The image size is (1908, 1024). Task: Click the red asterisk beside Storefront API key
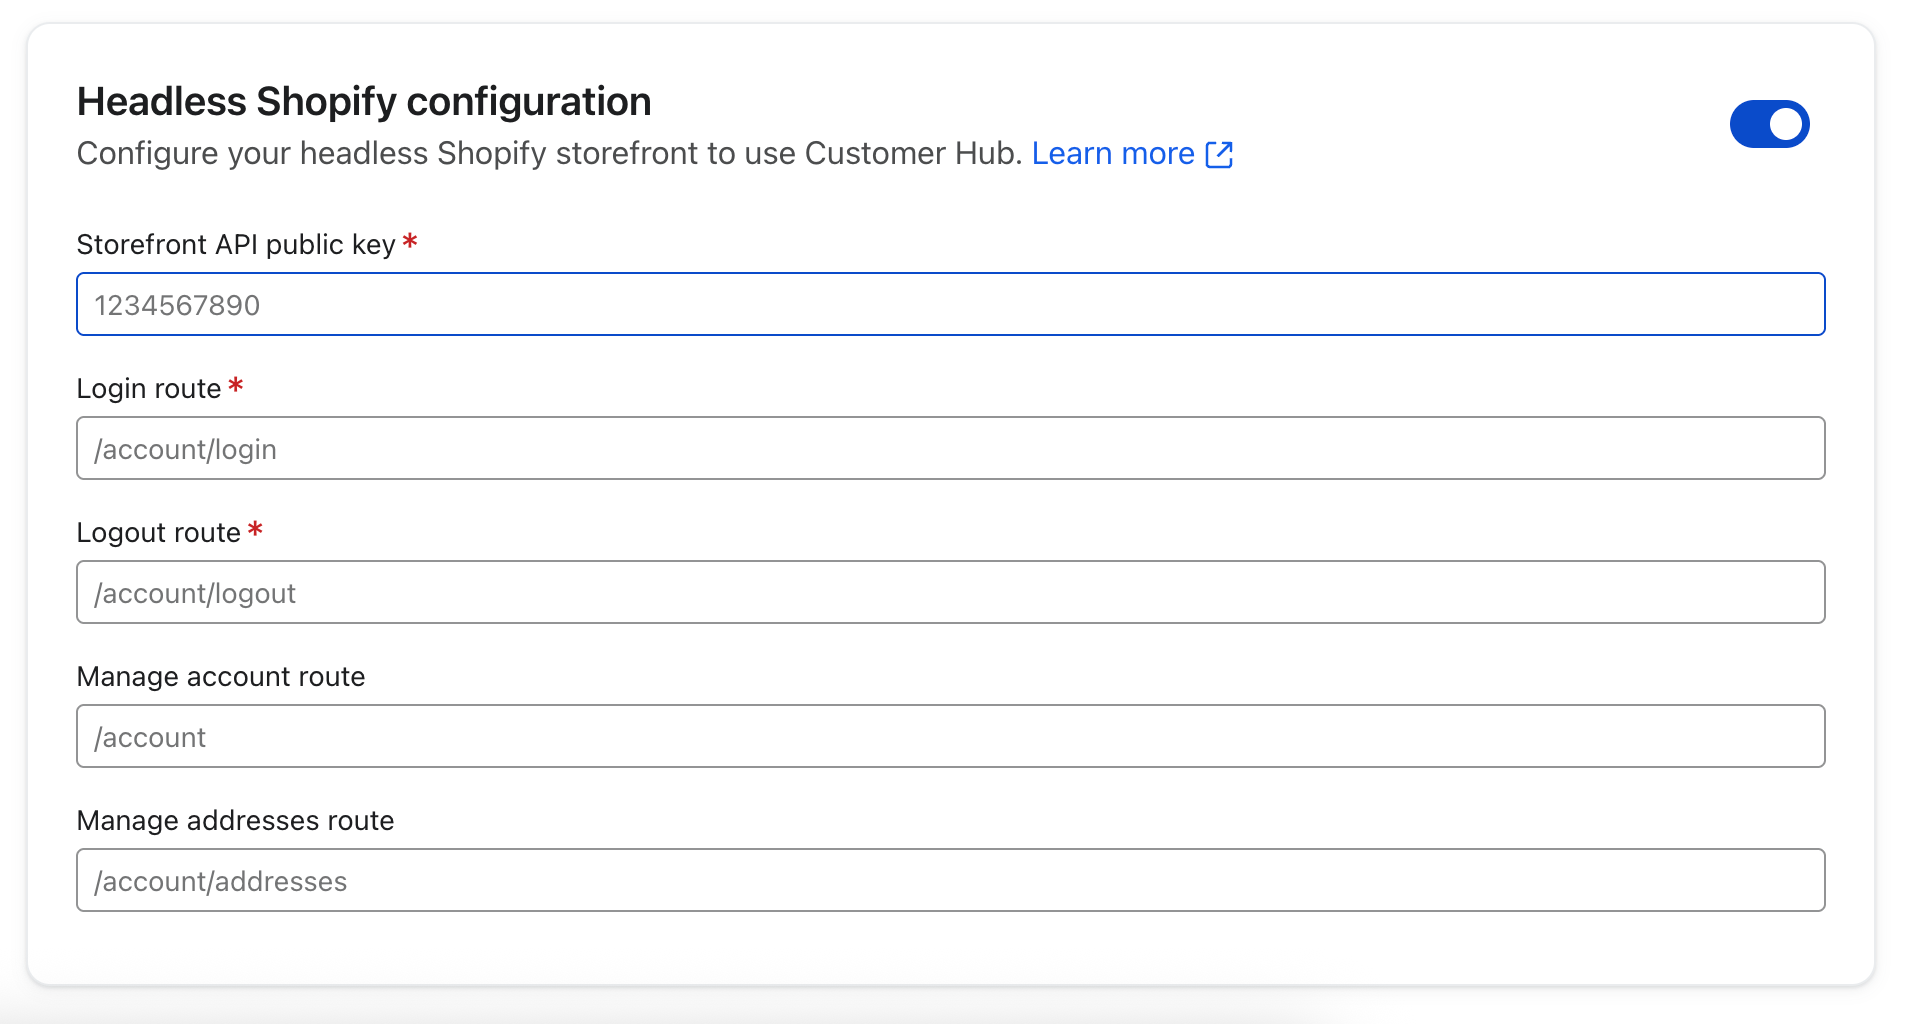click(x=410, y=242)
